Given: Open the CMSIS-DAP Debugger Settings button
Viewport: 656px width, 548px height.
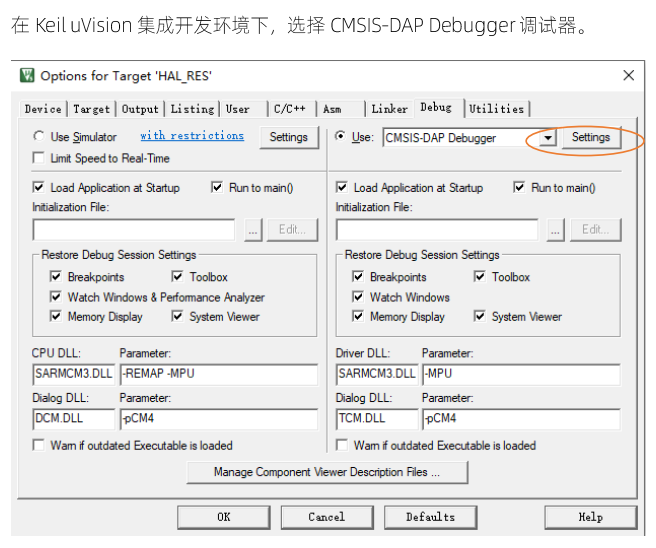Looking at the screenshot, I should pyautogui.click(x=591, y=137).
